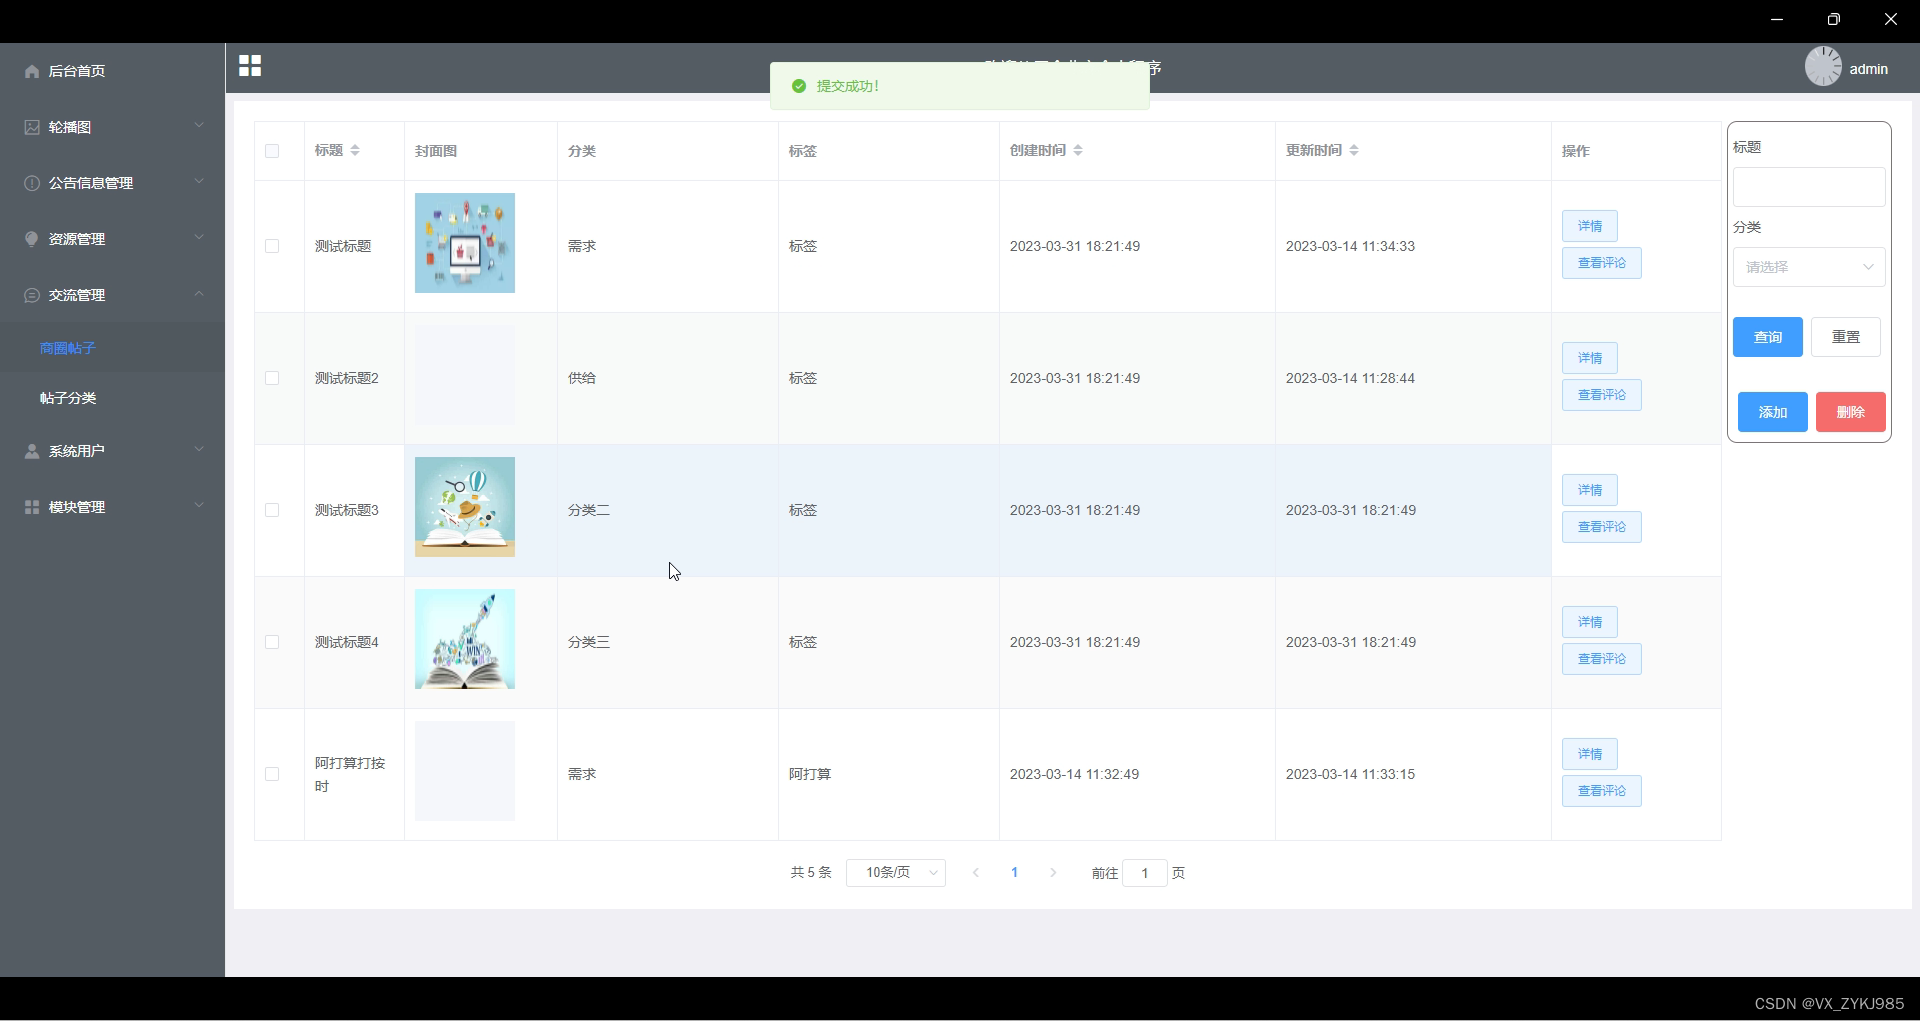
Task: Expand the 系统用户 menu chevron
Action: click(x=199, y=449)
